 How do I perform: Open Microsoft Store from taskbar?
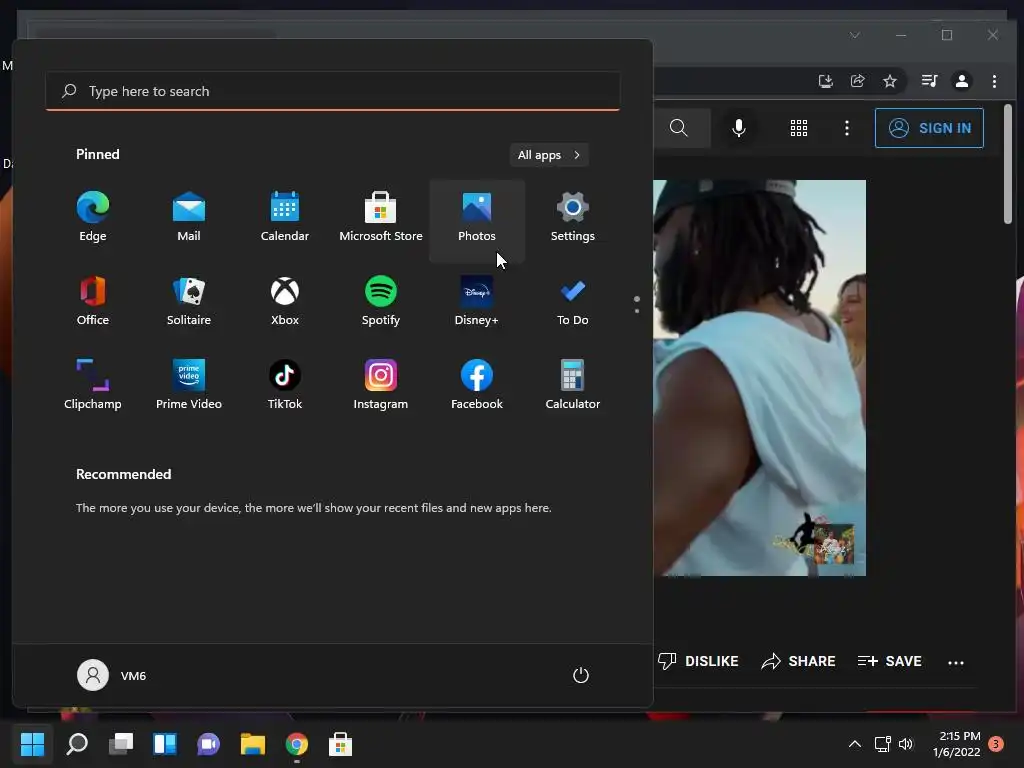pyautogui.click(x=340, y=744)
